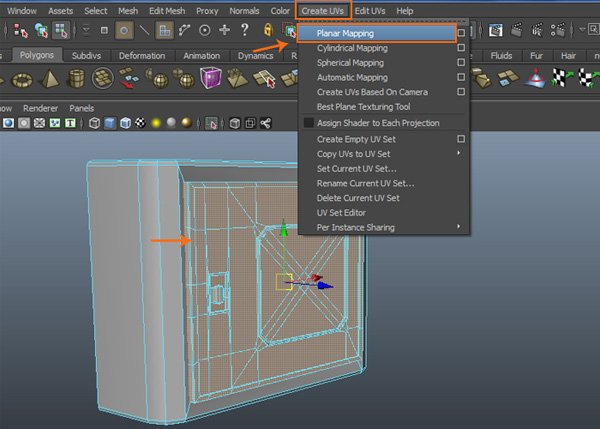
Task: Toggle use all lights yellow sphere icon
Action: tap(156, 123)
